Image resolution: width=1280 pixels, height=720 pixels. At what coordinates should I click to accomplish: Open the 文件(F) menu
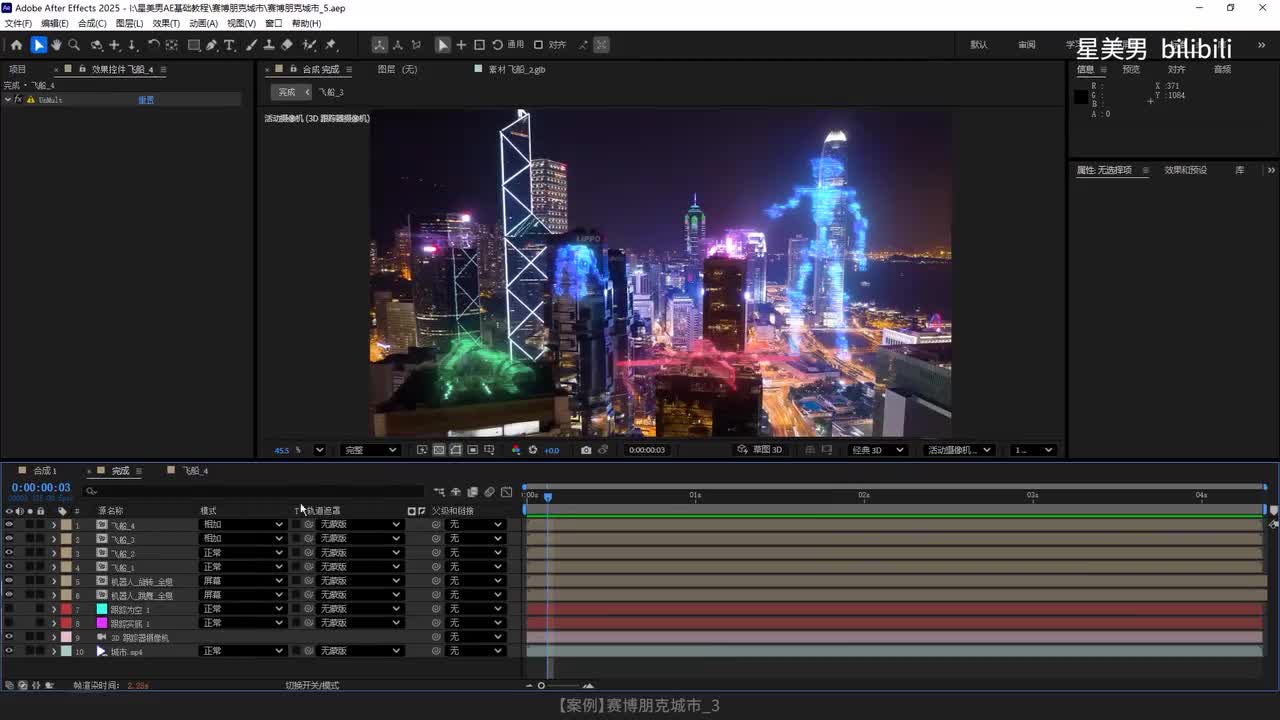pyautogui.click(x=18, y=23)
